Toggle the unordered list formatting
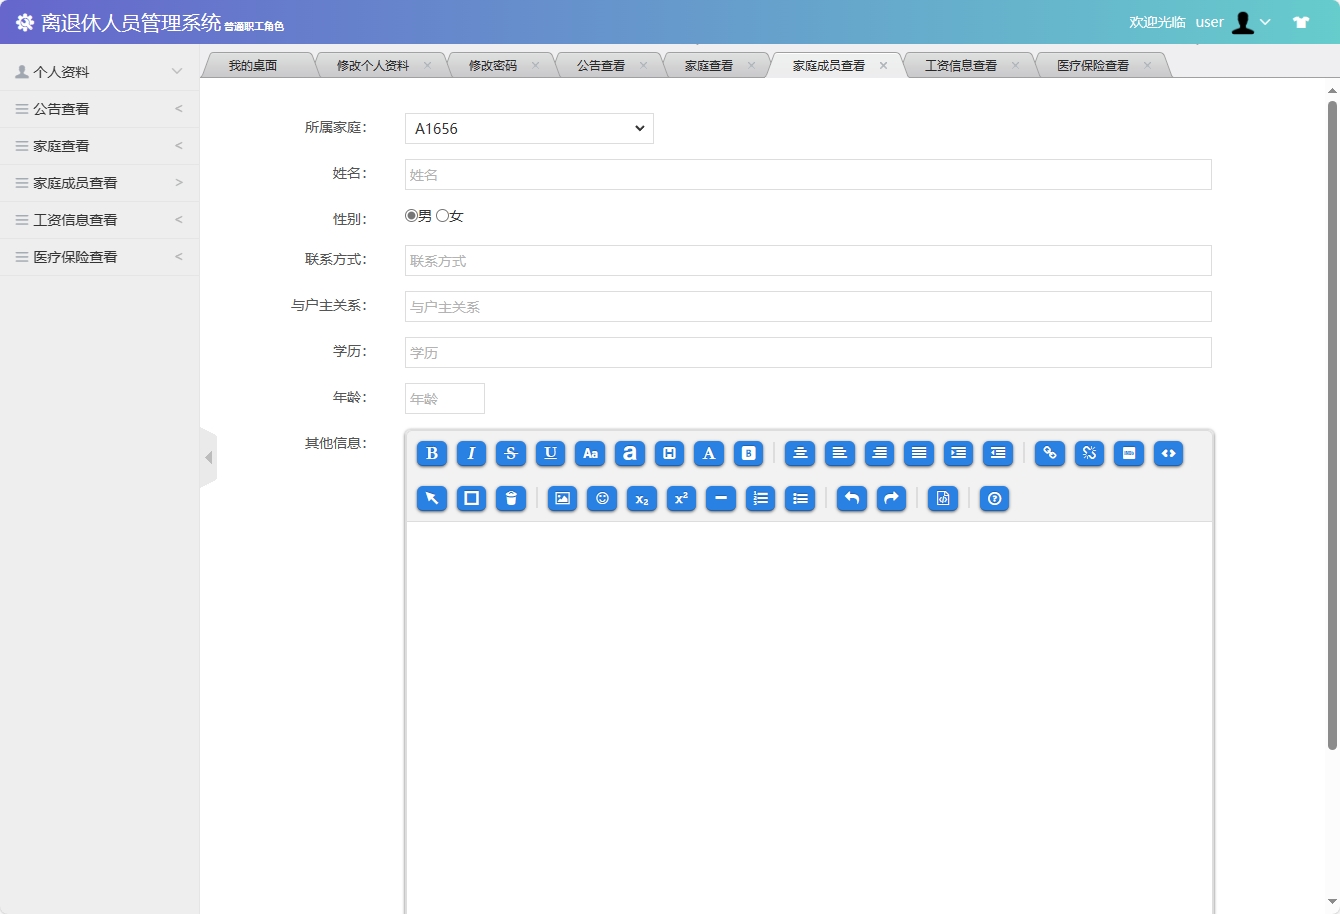Image resolution: width=1340 pixels, height=914 pixels. coord(800,498)
